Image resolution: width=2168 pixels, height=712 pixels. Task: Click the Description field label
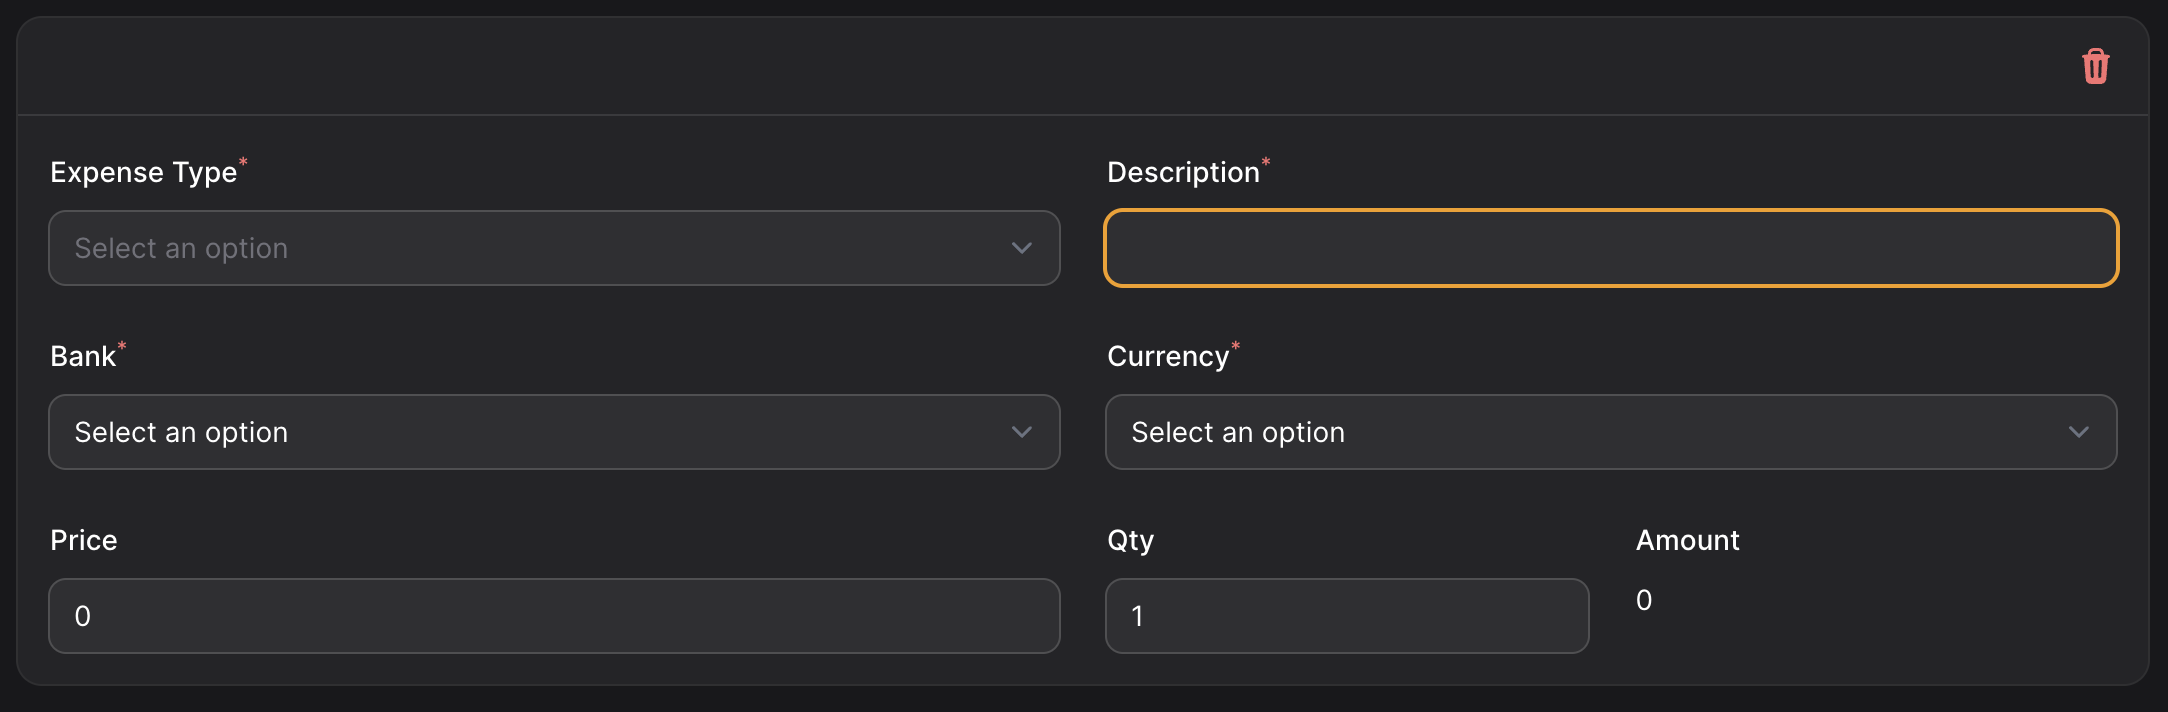pyautogui.click(x=1182, y=171)
